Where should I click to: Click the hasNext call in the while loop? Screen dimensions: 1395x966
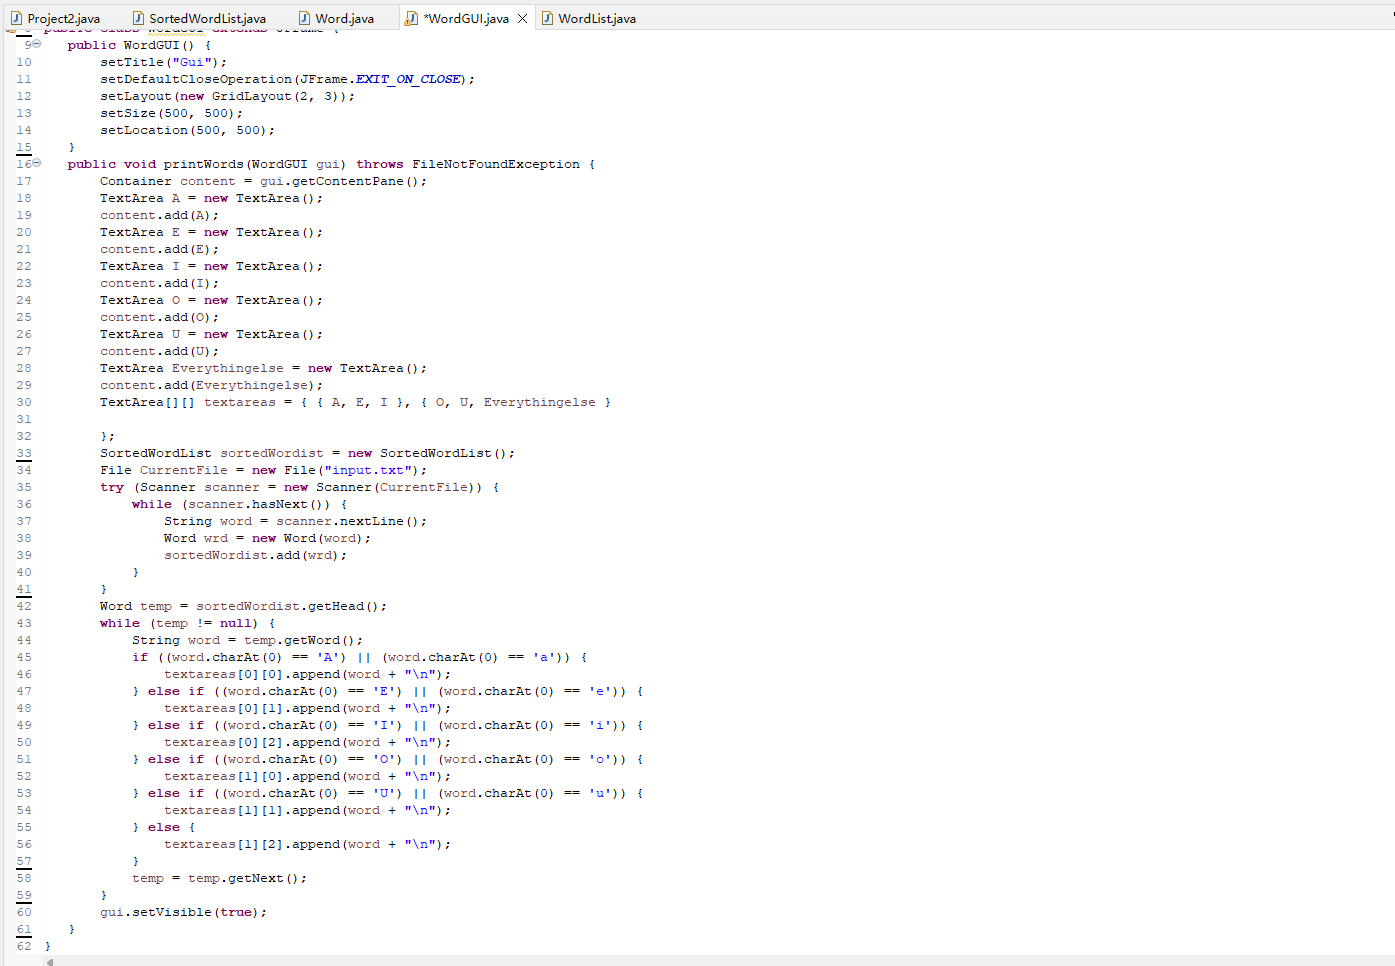pyautogui.click(x=280, y=504)
